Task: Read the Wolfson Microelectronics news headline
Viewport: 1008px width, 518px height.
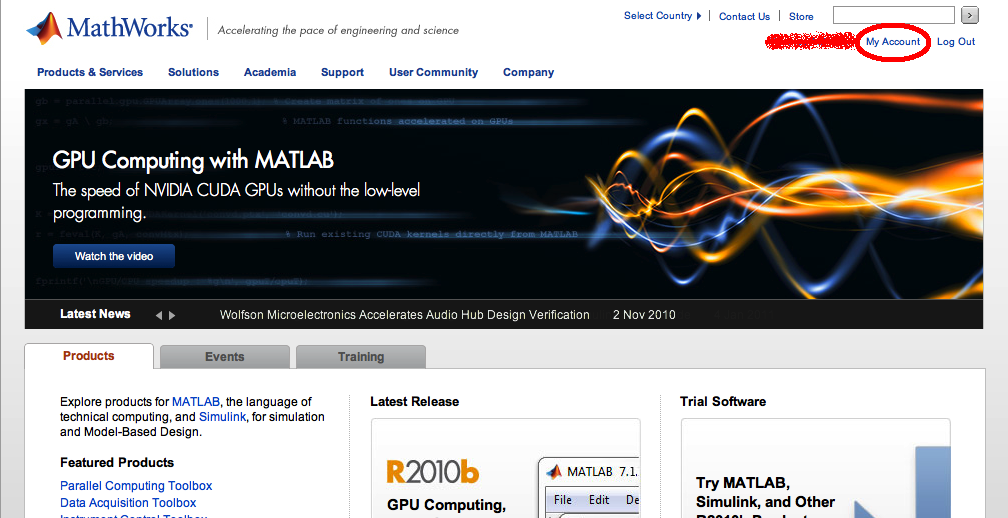Action: [x=404, y=315]
